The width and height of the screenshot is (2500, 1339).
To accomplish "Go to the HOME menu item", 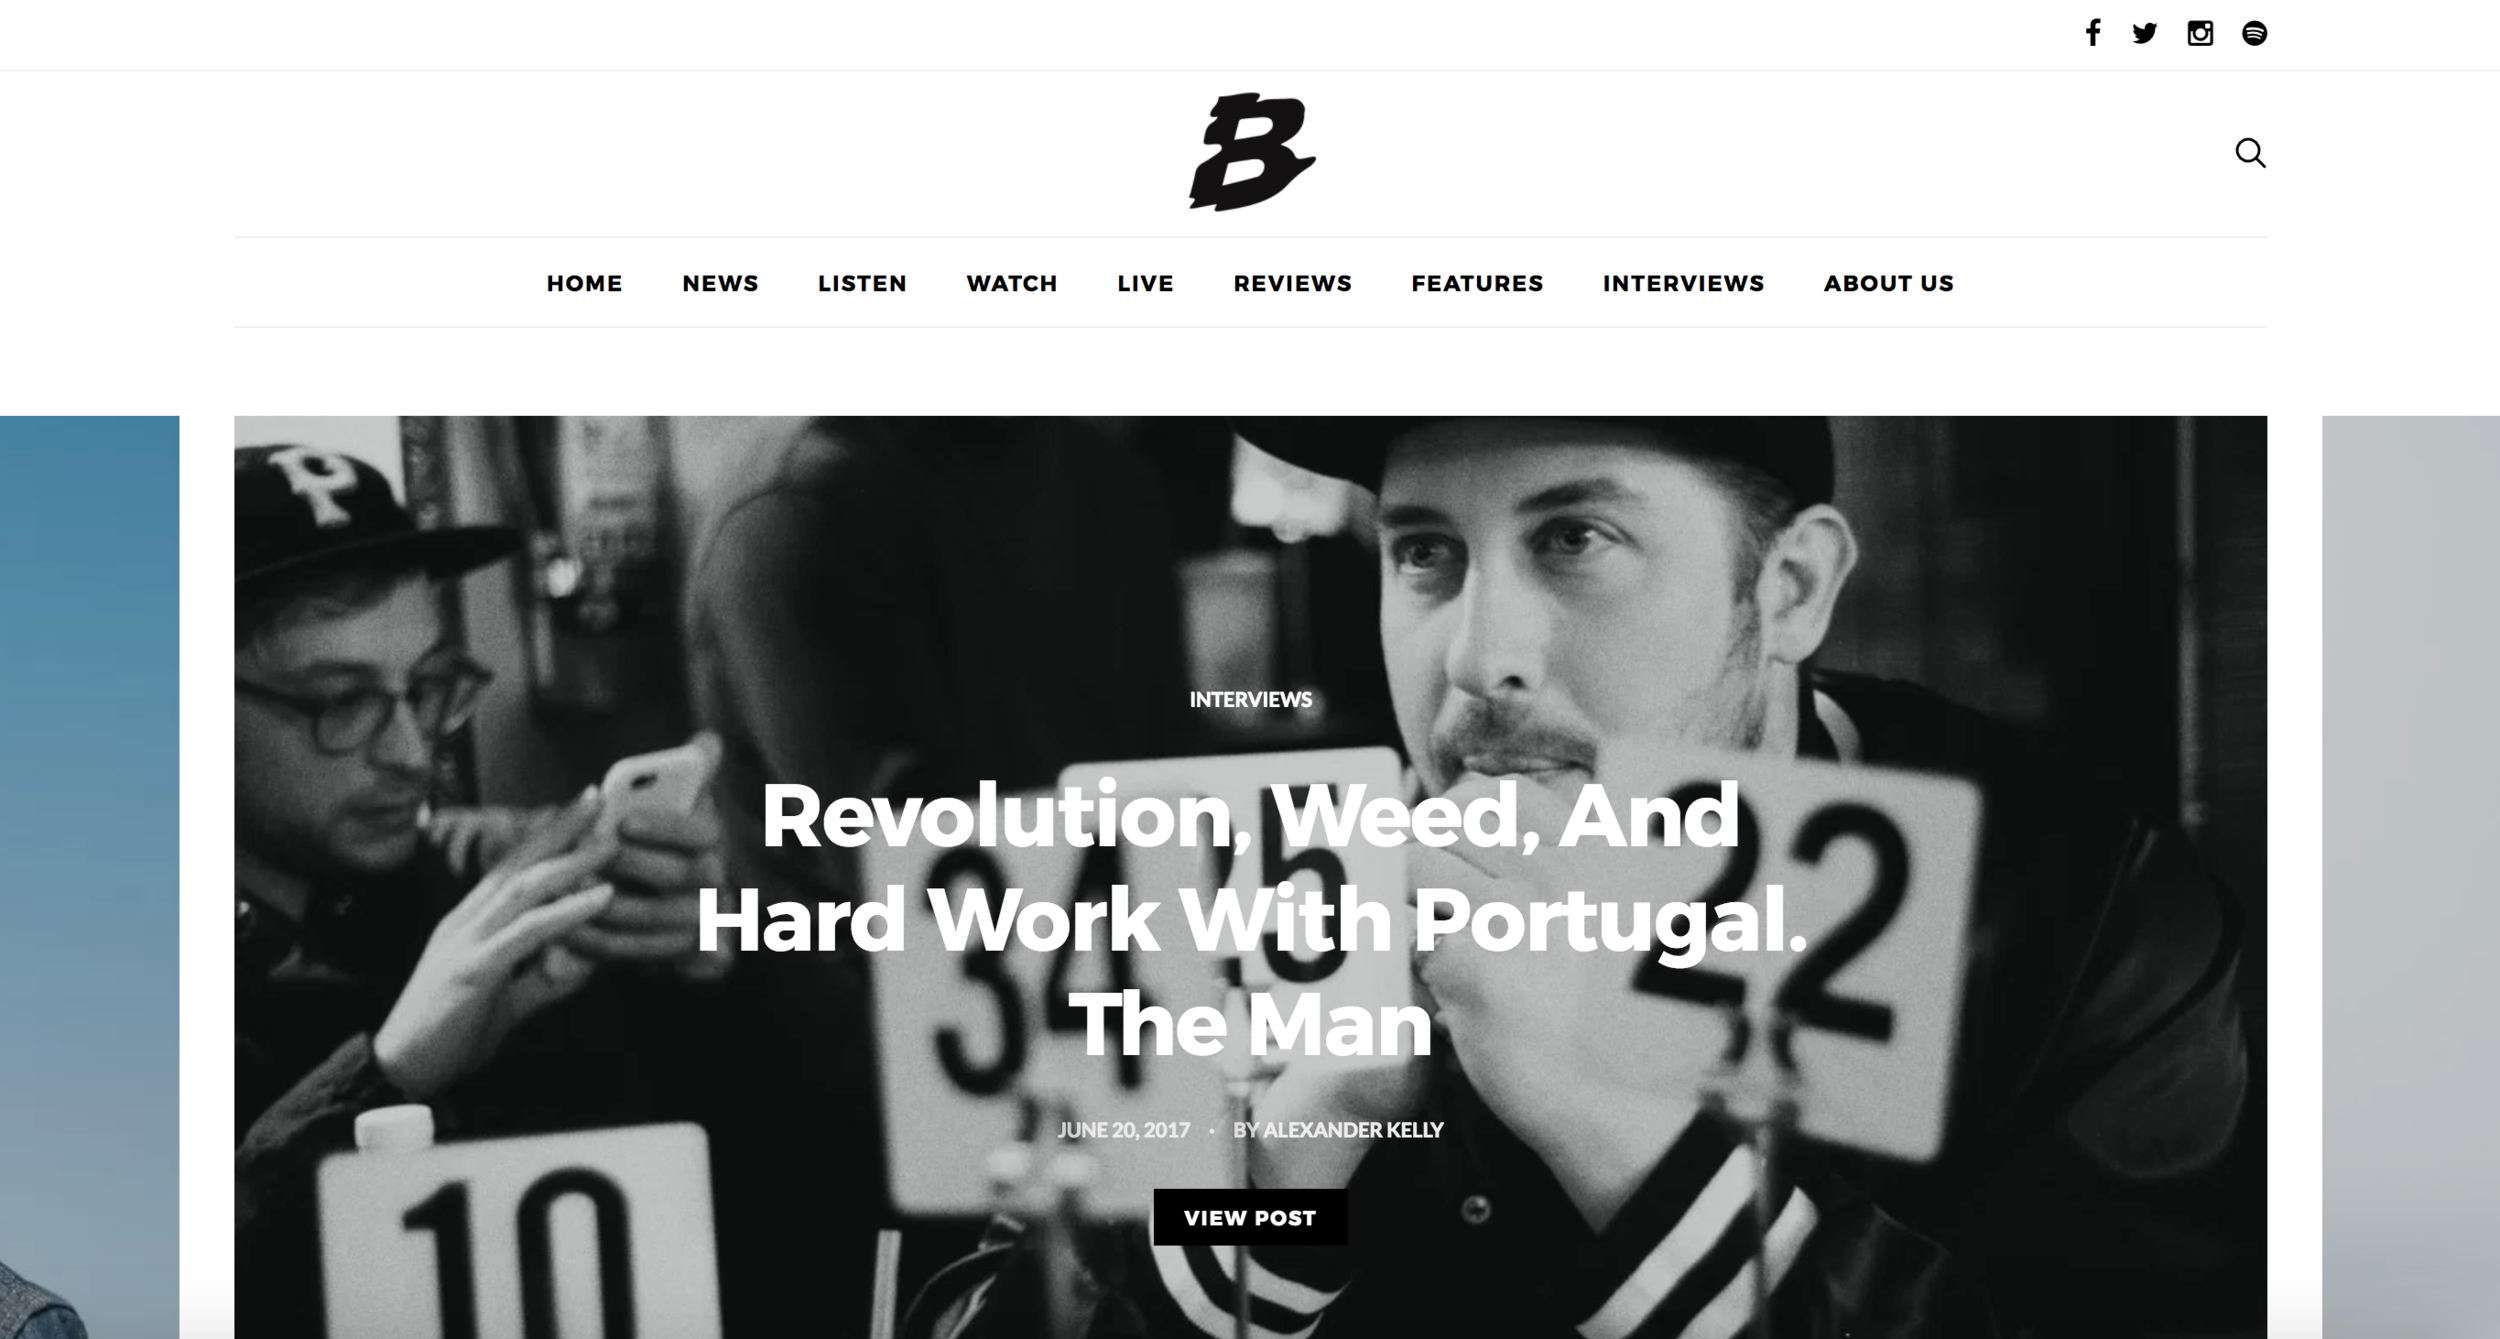I will [584, 283].
